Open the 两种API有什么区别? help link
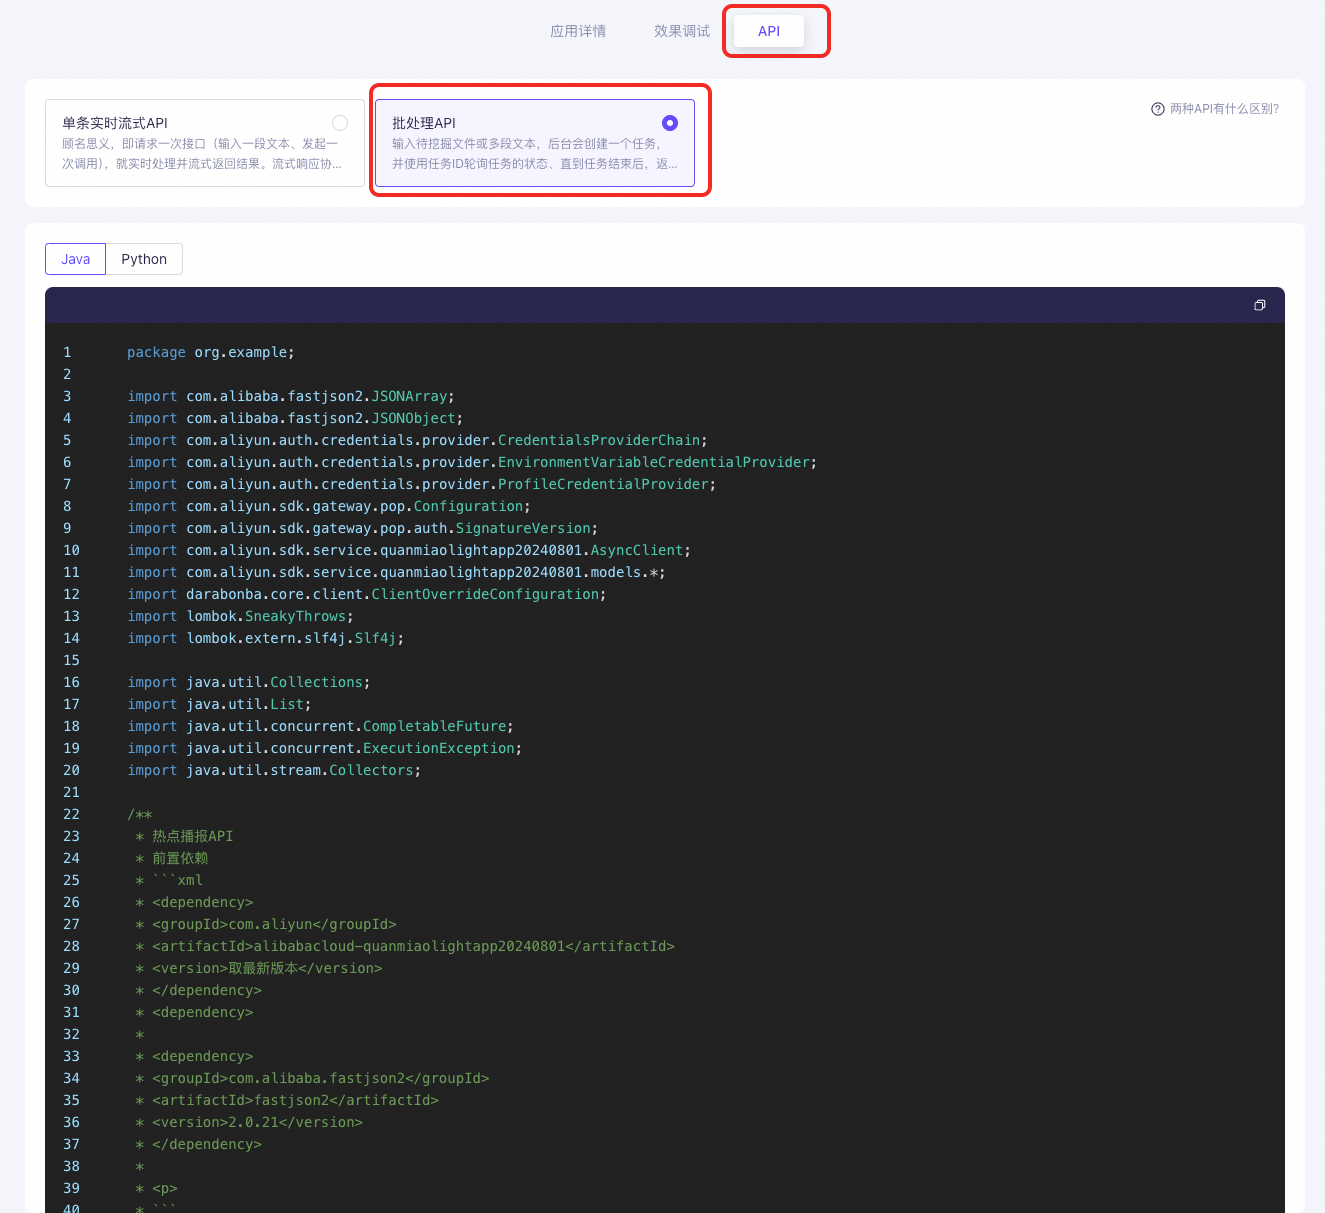Screen dimensions: 1325x1213 point(1215,109)
